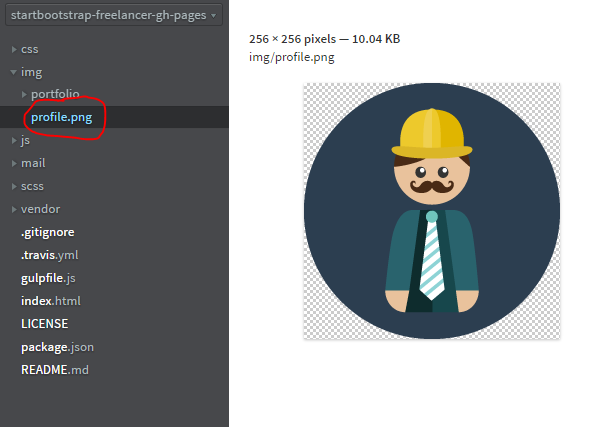Select the mail folder name

[x=33, y=163]
